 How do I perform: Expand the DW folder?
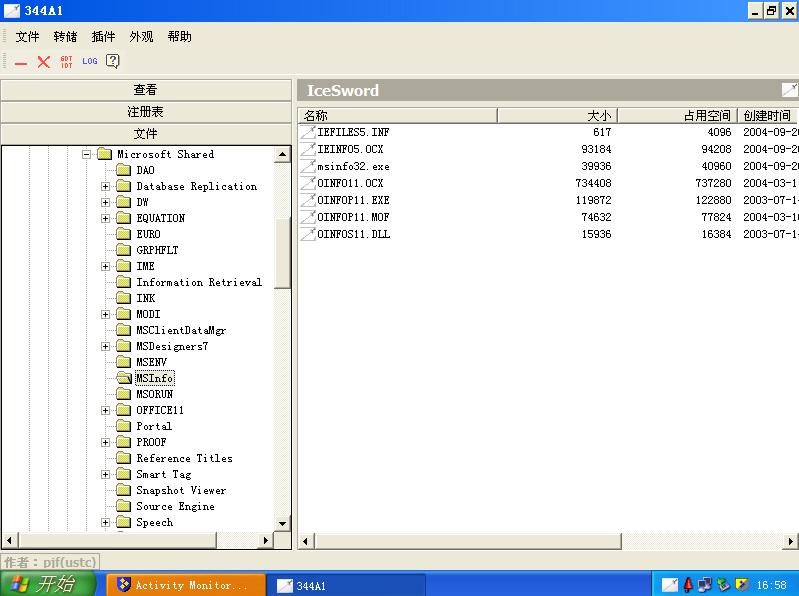click(105, 202)
